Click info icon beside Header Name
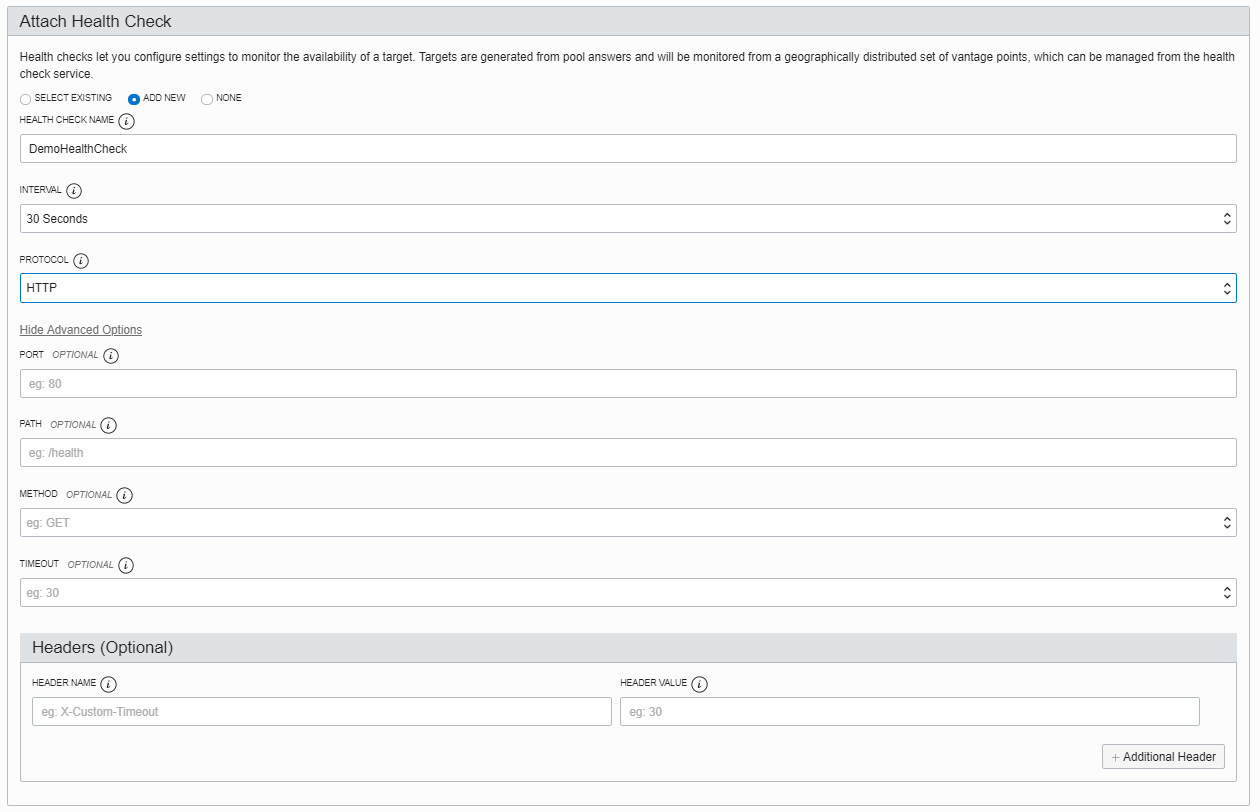The height and width of the screenshot is (812, 1260). 108,685
